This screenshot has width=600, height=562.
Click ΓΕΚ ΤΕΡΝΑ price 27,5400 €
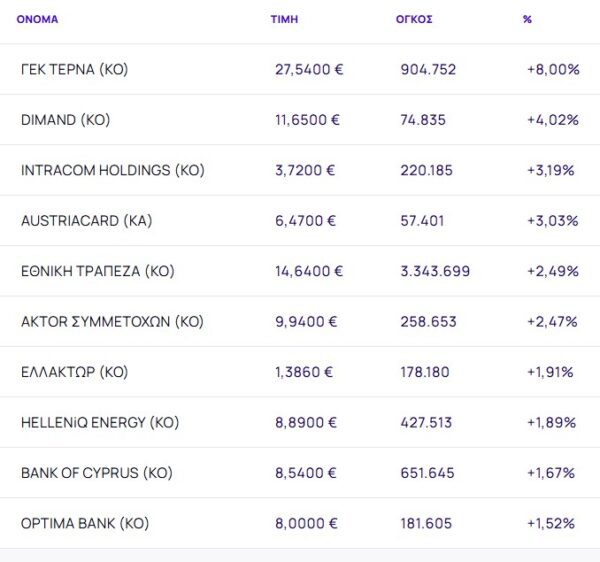coord(309,70)
